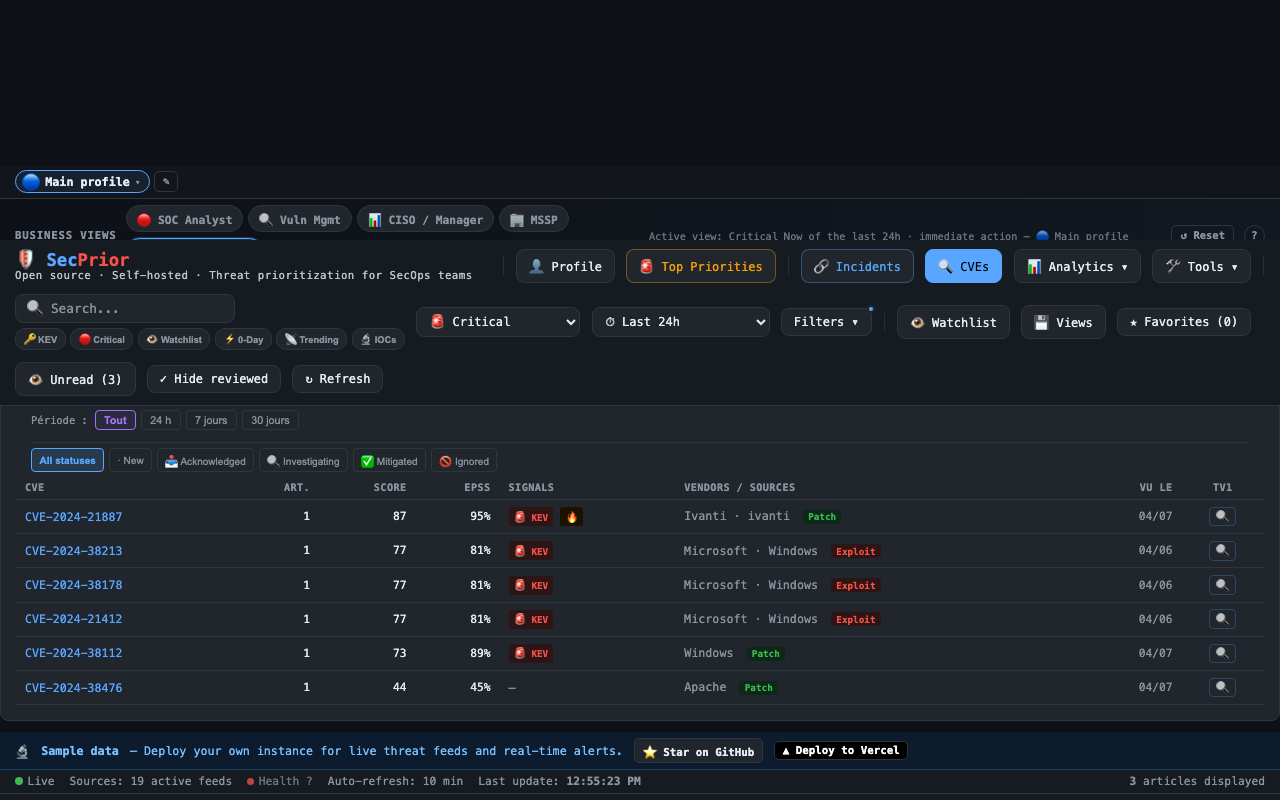
Task: Click the fire signal icon on CVE-2024-21887
Action: click(571, 516)
